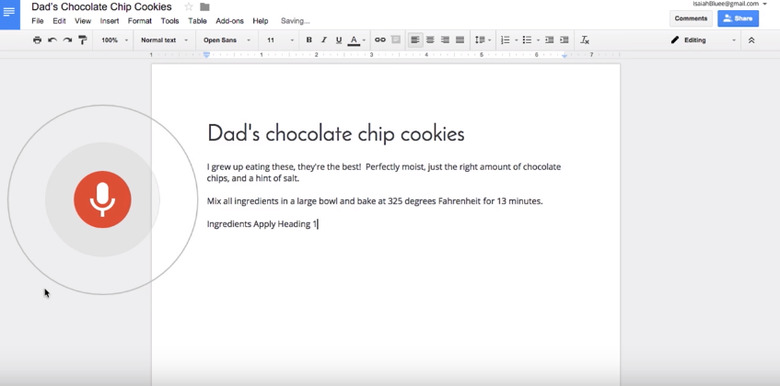Open the line spacing dropdown
The height and width of the screenshot is (386, 780).
483,40
